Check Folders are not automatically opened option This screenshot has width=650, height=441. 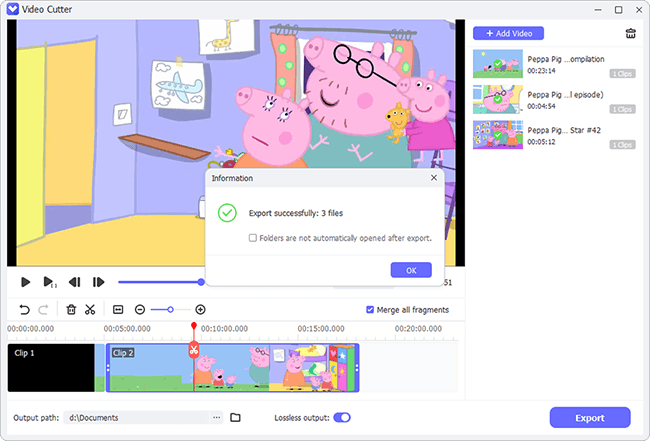pos(252,238)
